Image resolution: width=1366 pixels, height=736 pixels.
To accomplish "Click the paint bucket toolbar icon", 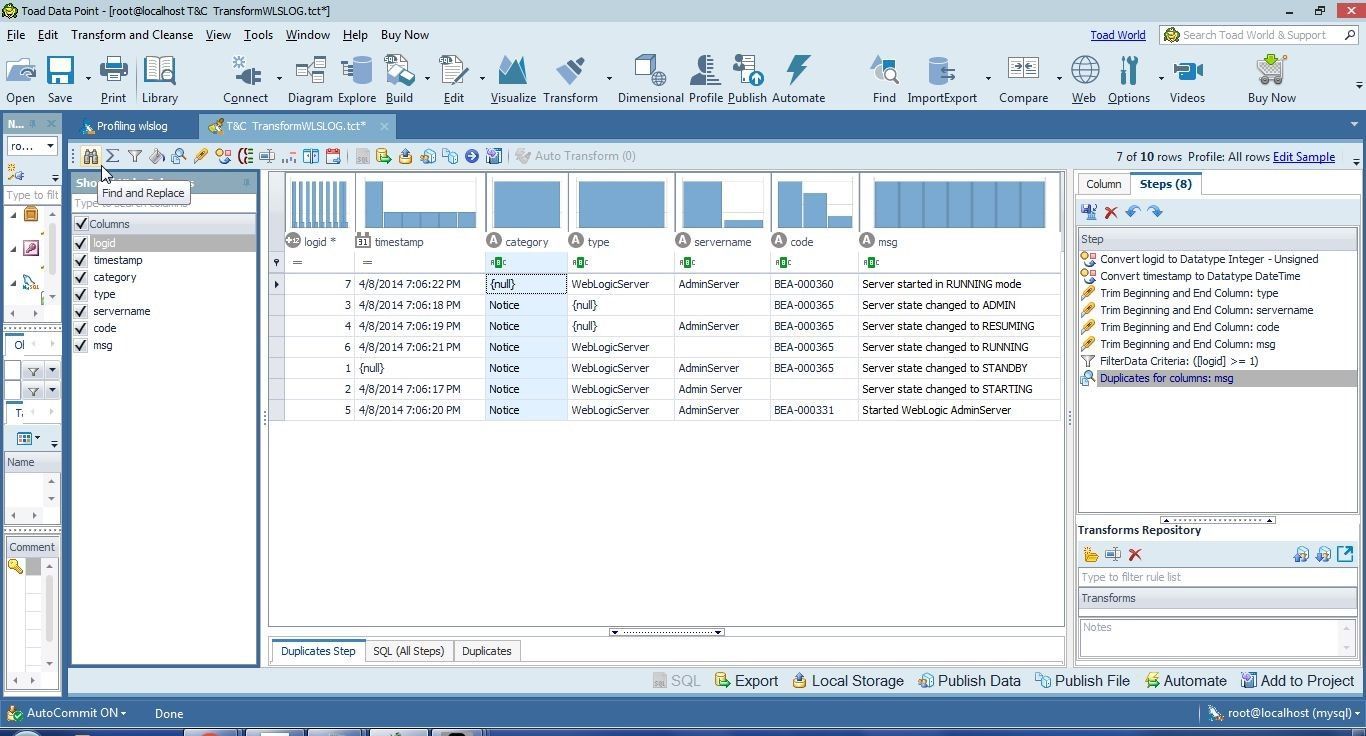I will click(157, 156).
